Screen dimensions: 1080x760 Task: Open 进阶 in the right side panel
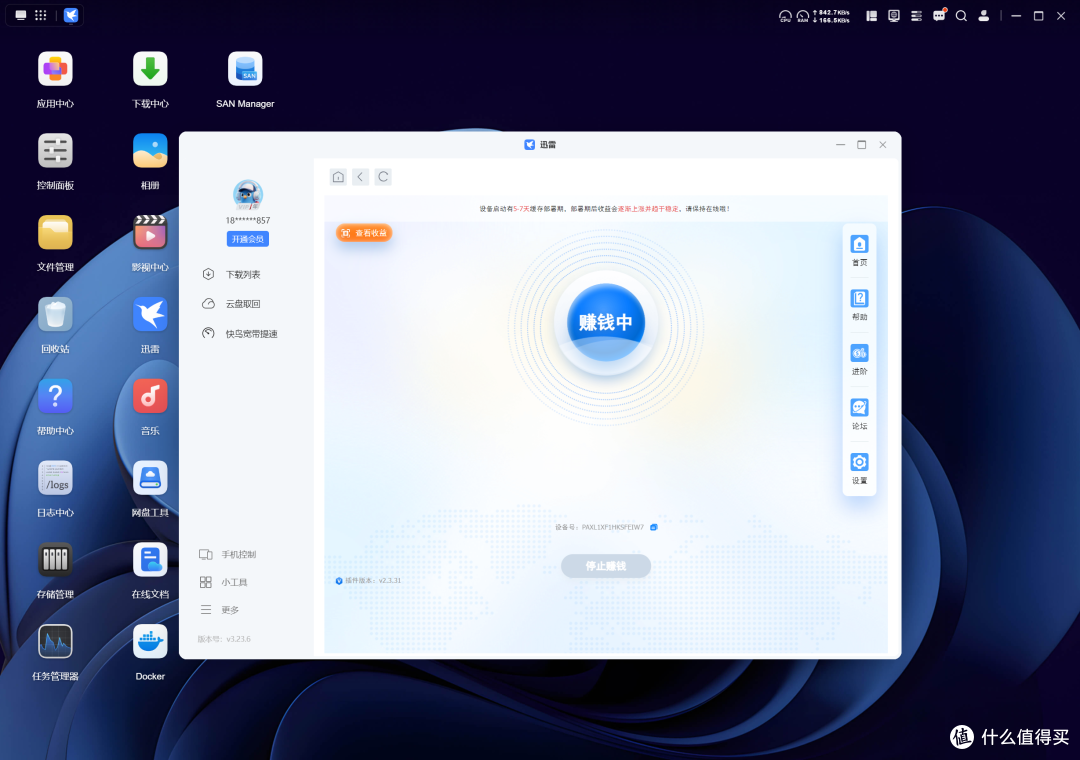click(859, 359)
